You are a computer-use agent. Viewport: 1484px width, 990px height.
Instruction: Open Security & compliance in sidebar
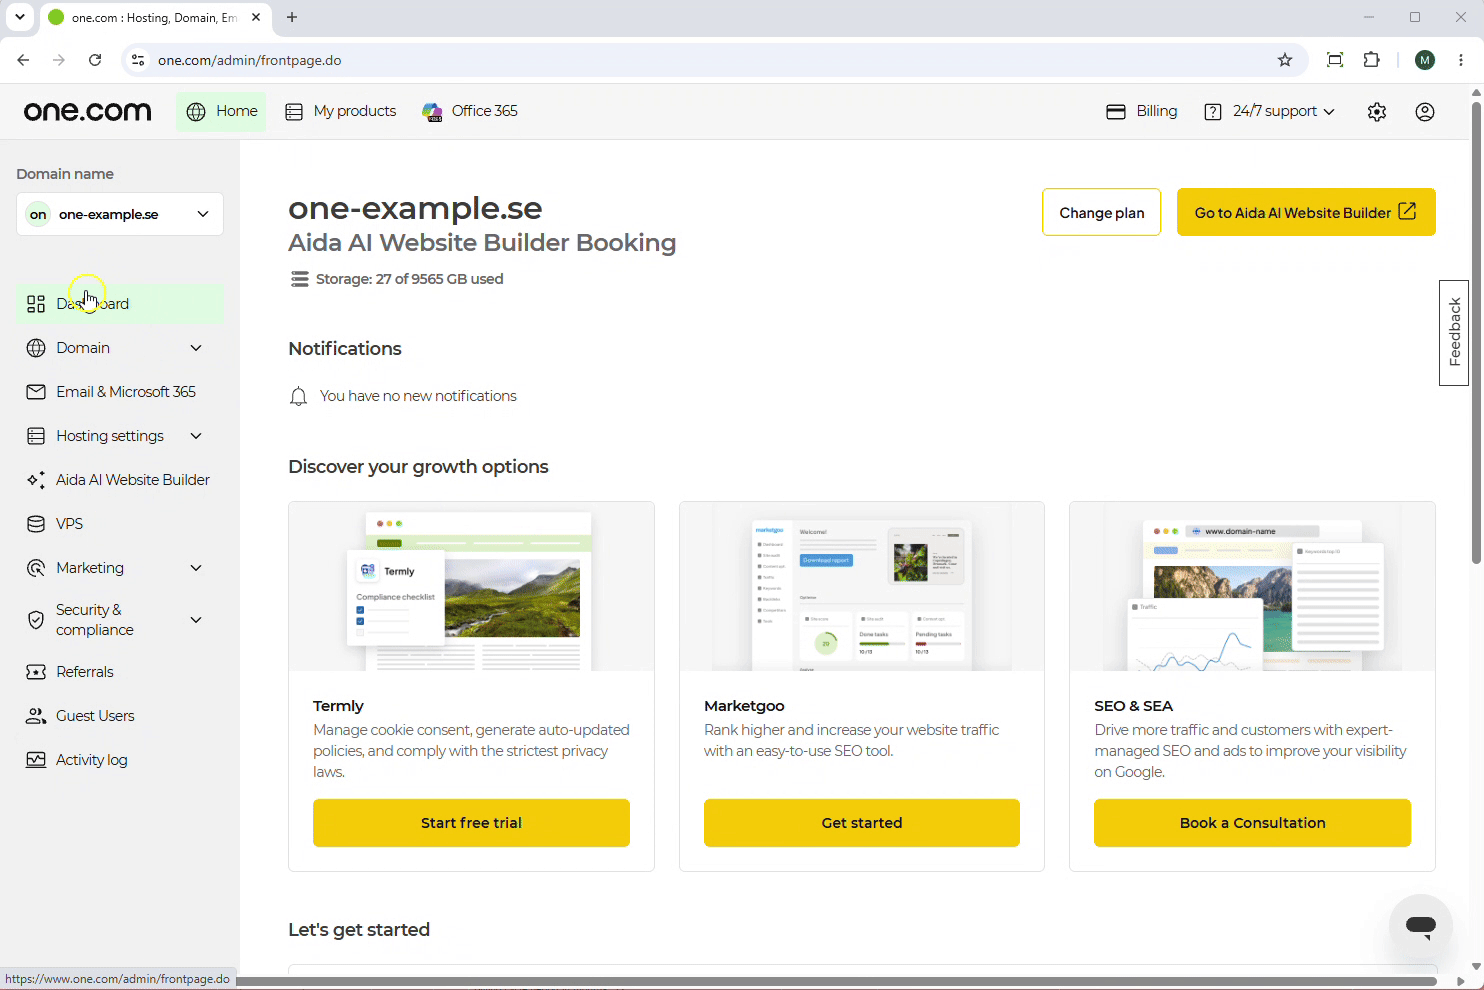tap(120, 620)
